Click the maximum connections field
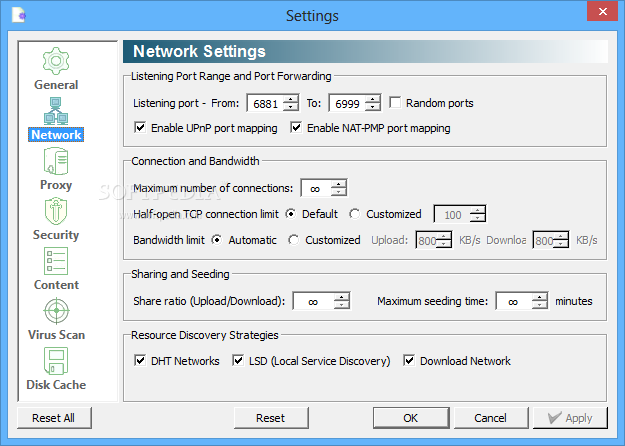This screenshot has height=446, width=625. coord(316,188)
